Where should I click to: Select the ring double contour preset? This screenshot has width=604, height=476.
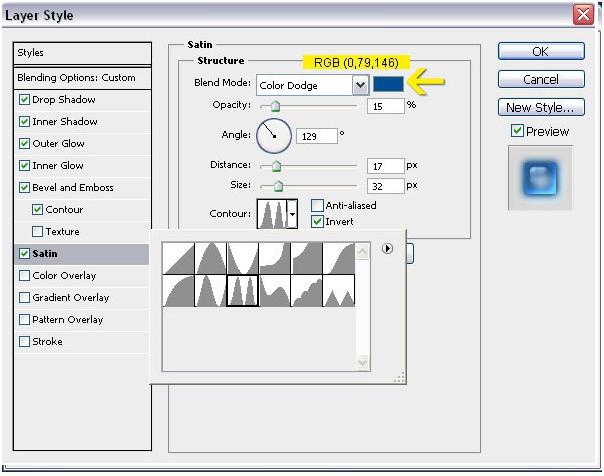(x=243, y=290)
